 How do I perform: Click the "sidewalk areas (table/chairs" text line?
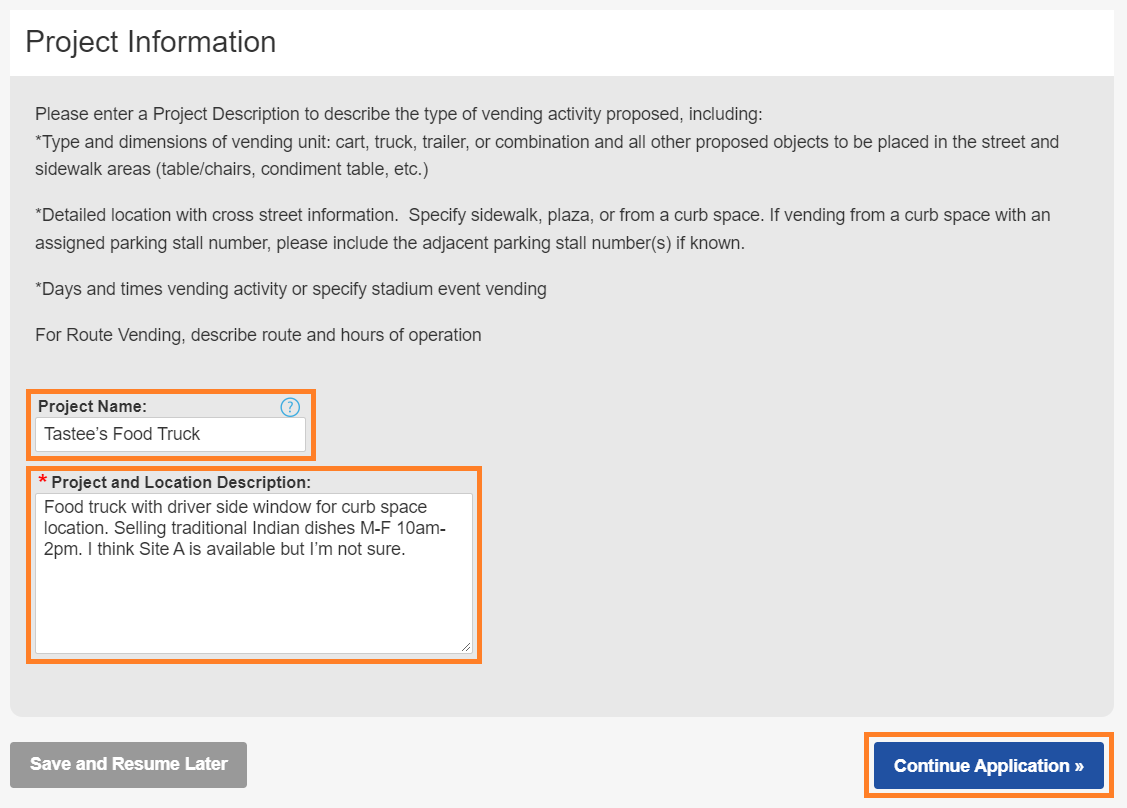coord(231,169)
